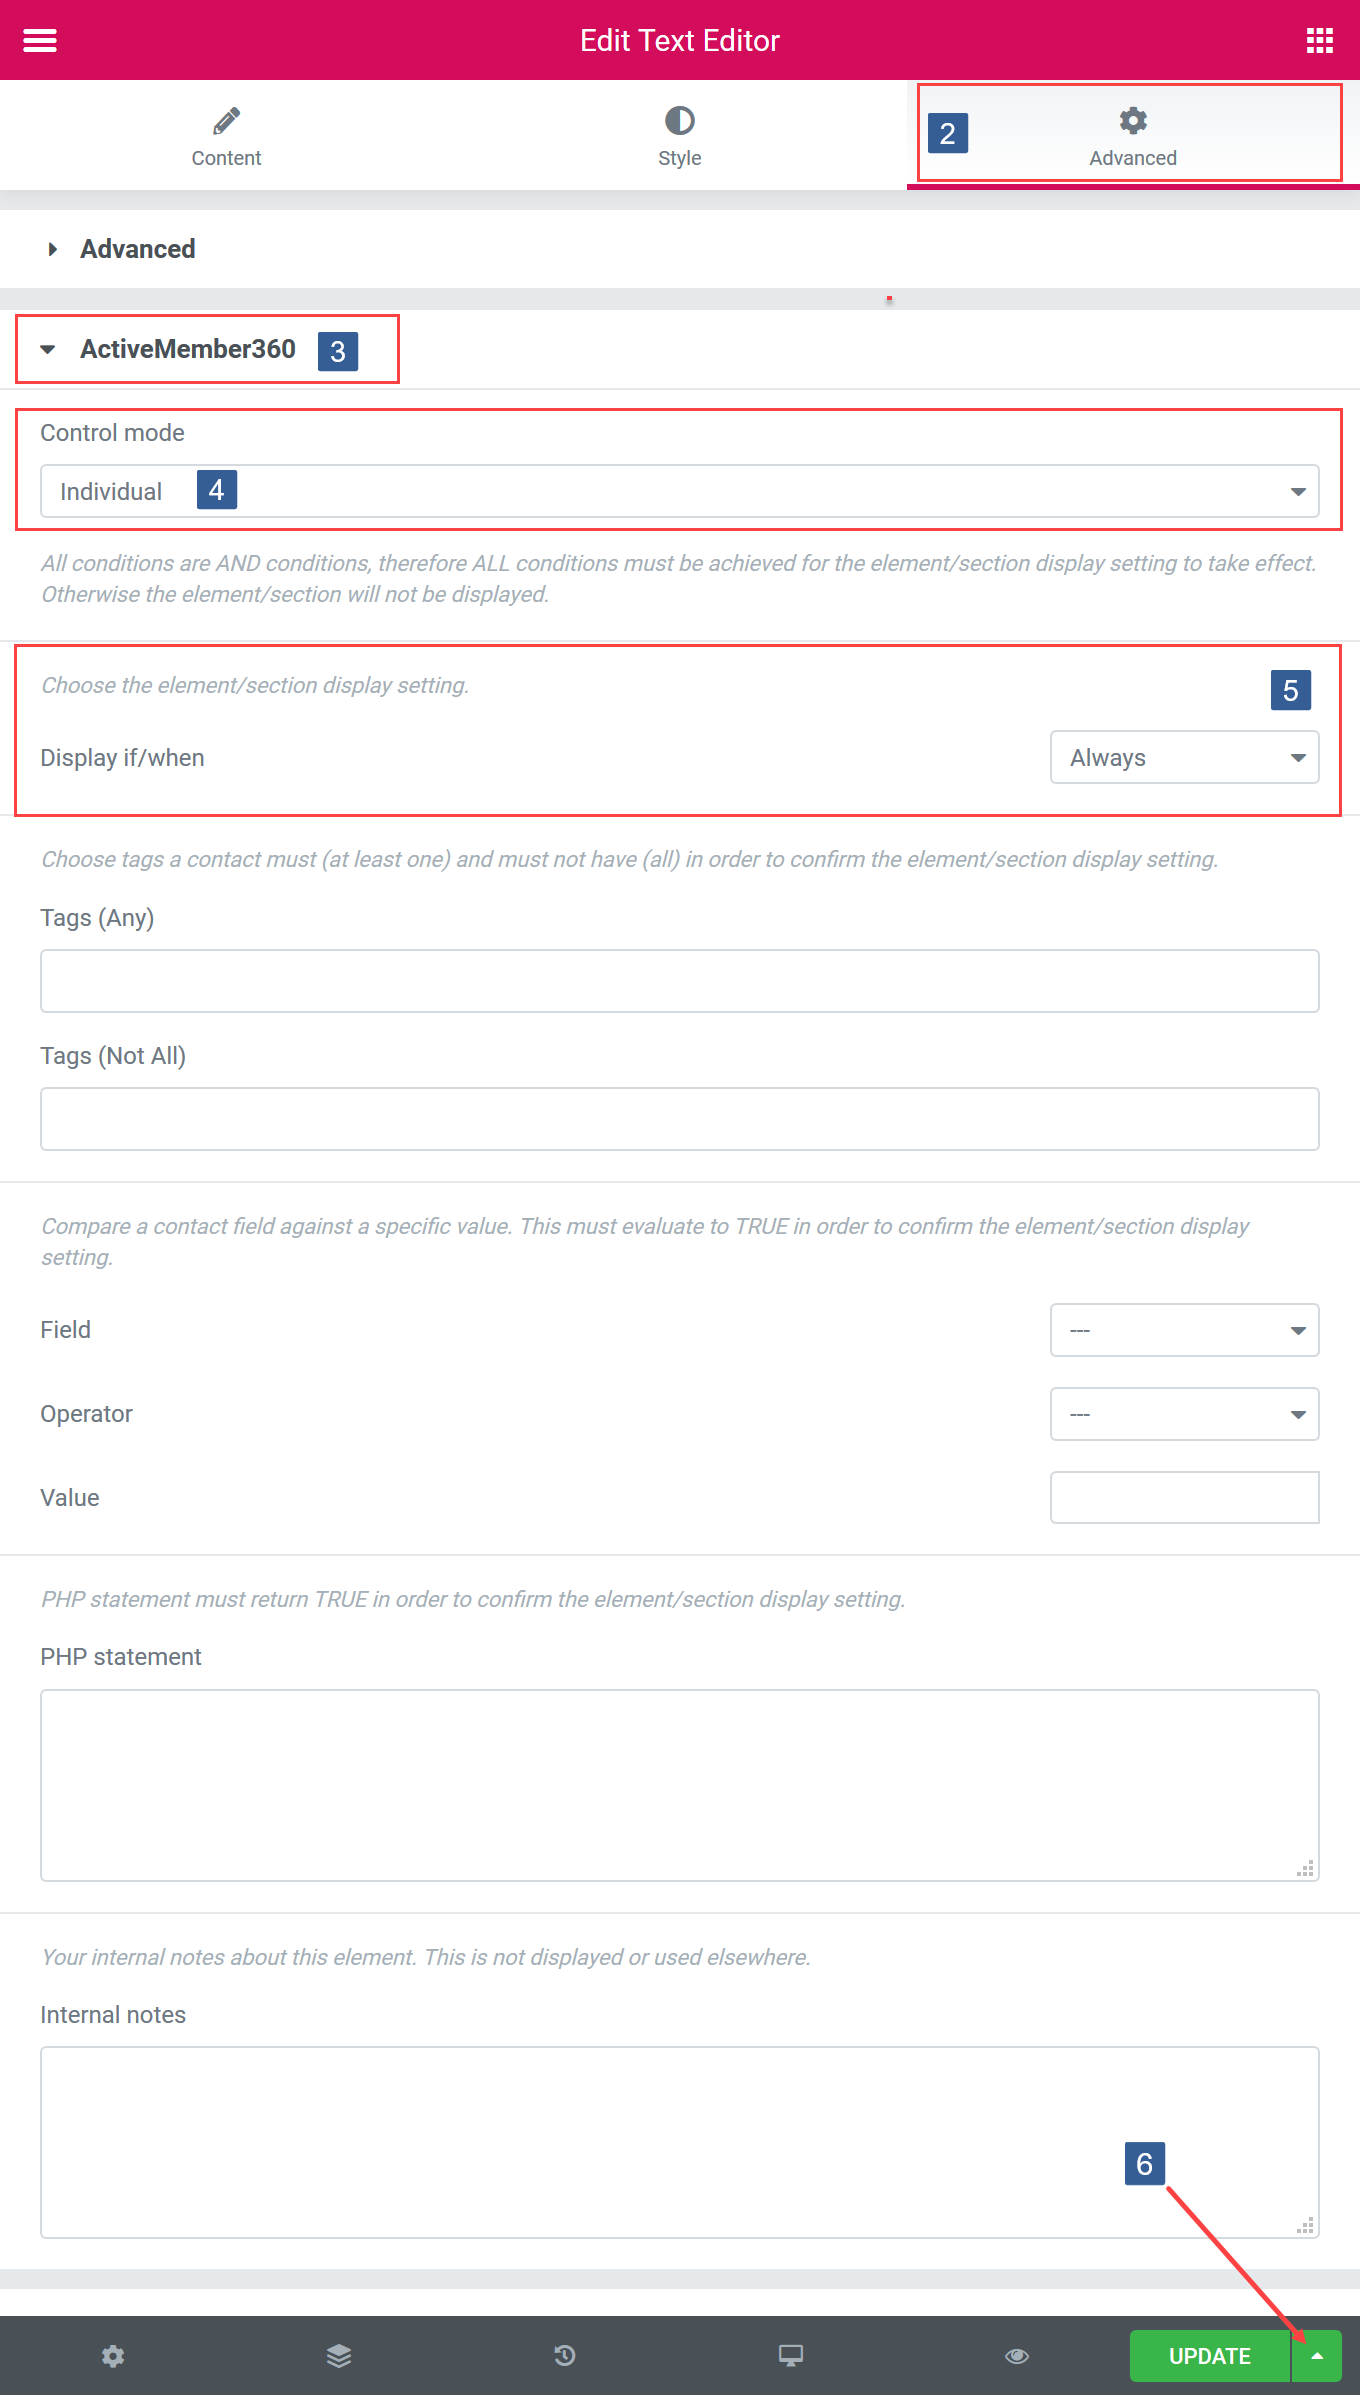Open page Settings via the gear icon

point(113,2356)
